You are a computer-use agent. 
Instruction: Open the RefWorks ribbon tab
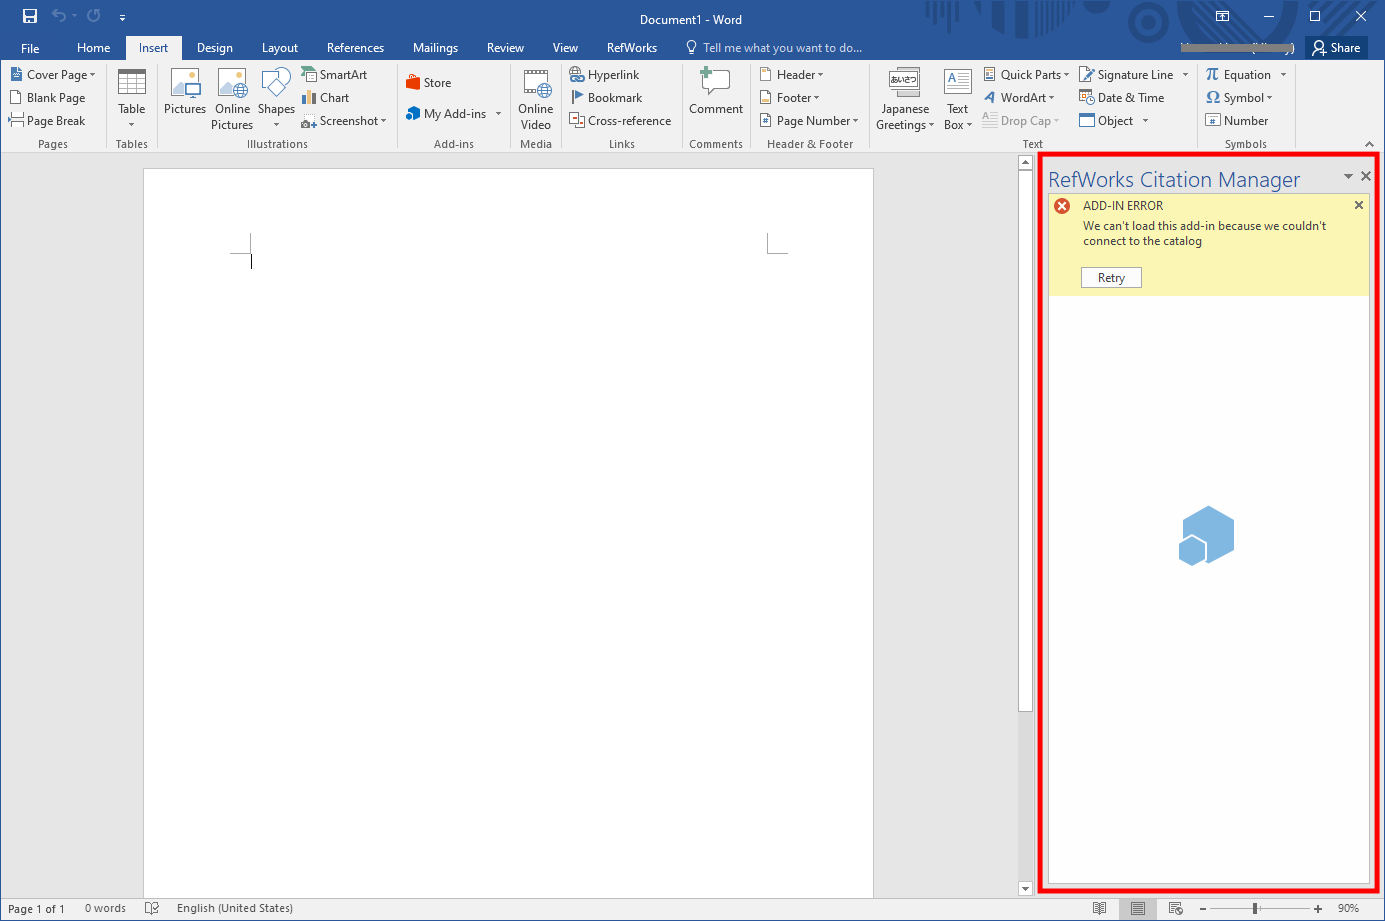pos(632,48)
